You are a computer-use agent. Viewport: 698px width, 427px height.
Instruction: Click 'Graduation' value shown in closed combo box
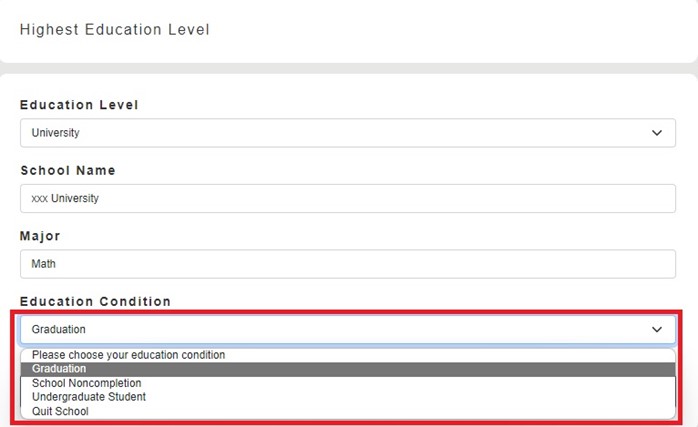(59, 329)
